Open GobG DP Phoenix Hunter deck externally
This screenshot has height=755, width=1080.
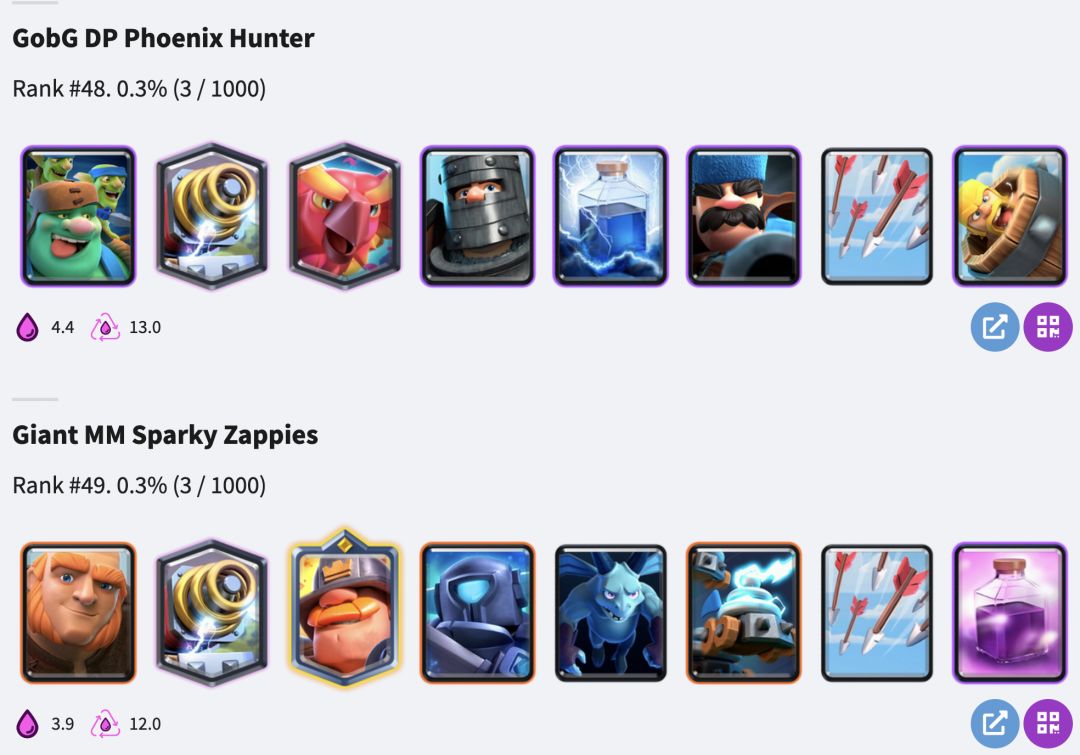pyautogui.click(x=995, y=327)
